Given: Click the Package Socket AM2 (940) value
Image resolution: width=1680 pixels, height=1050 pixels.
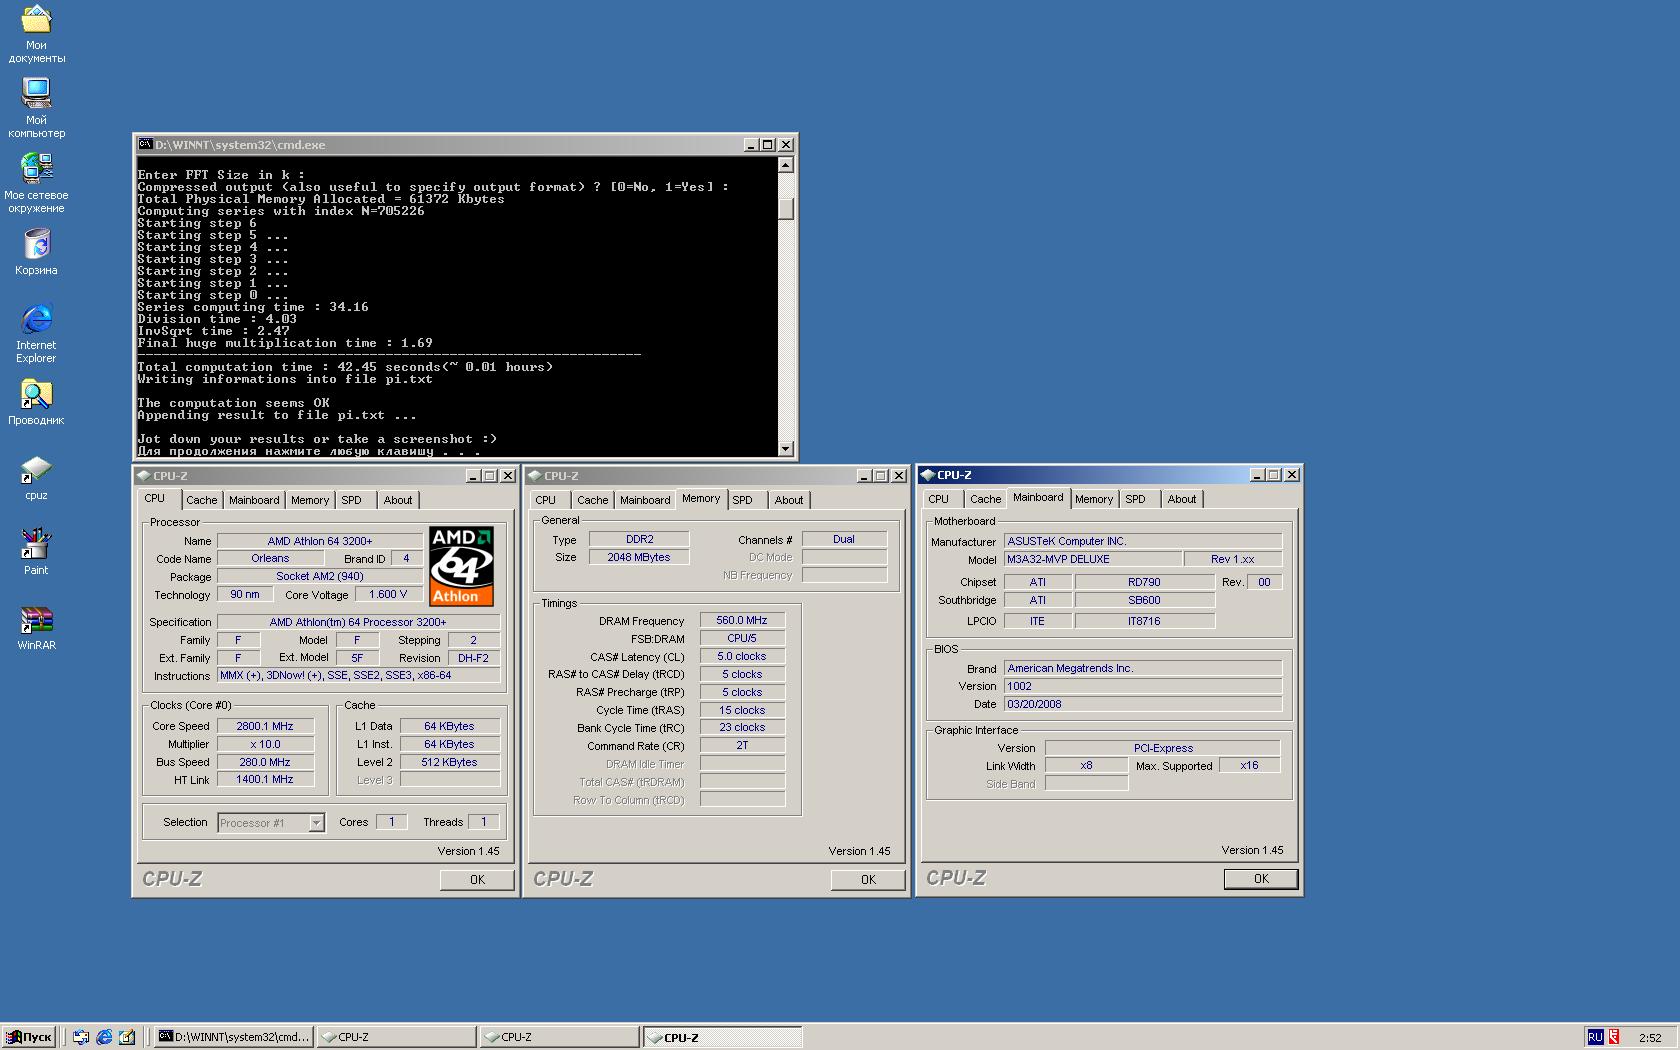Looking at the screenshot, I should click(x=320, y=576).
